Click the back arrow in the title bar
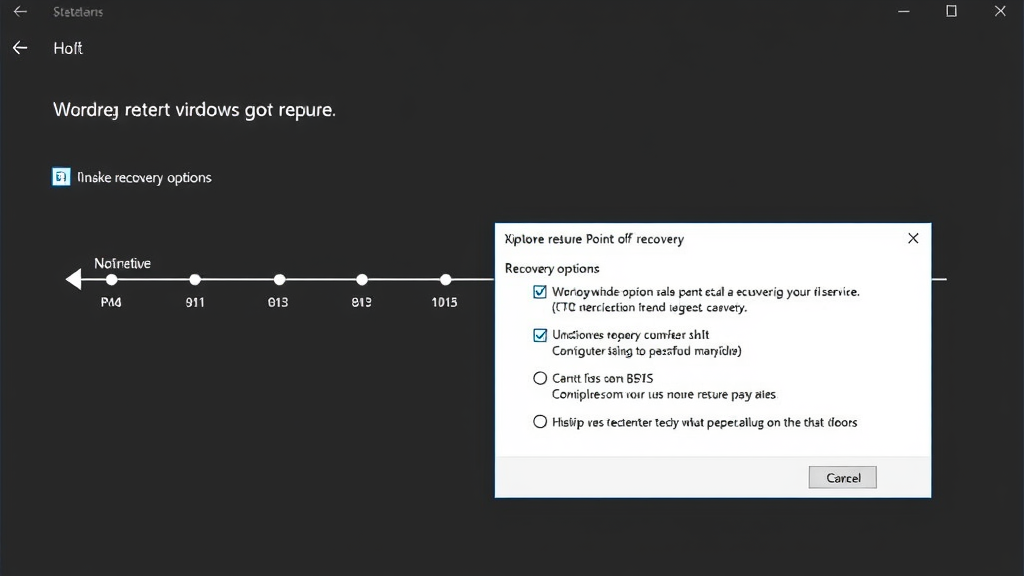 [20, 11]
